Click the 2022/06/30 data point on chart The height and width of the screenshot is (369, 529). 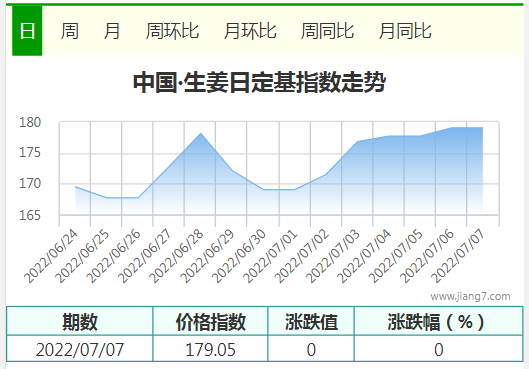point(263,190)
